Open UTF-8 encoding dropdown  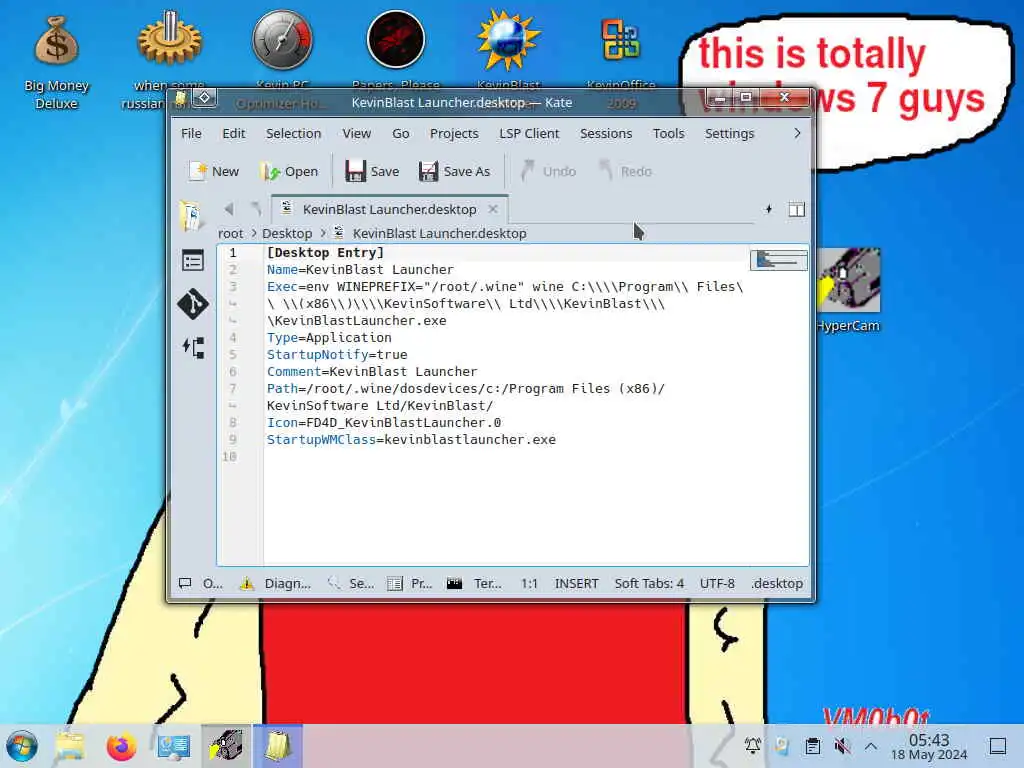point(717,583)
